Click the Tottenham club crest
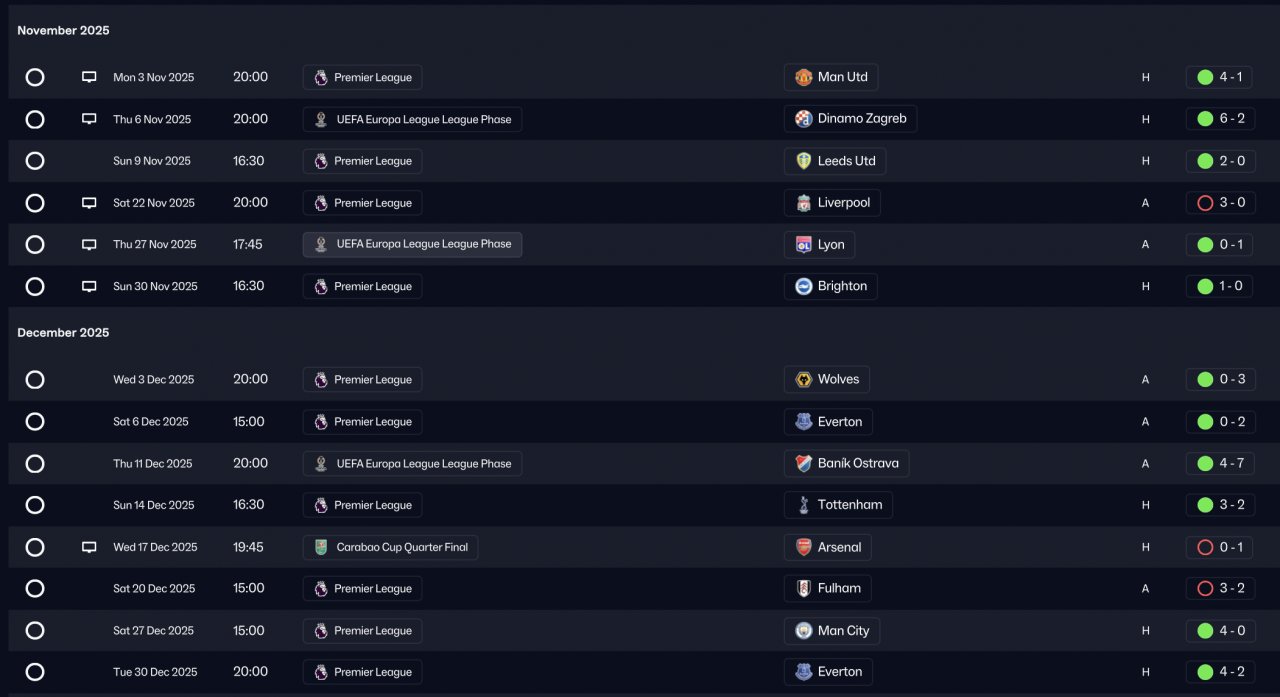 point(804,505)
